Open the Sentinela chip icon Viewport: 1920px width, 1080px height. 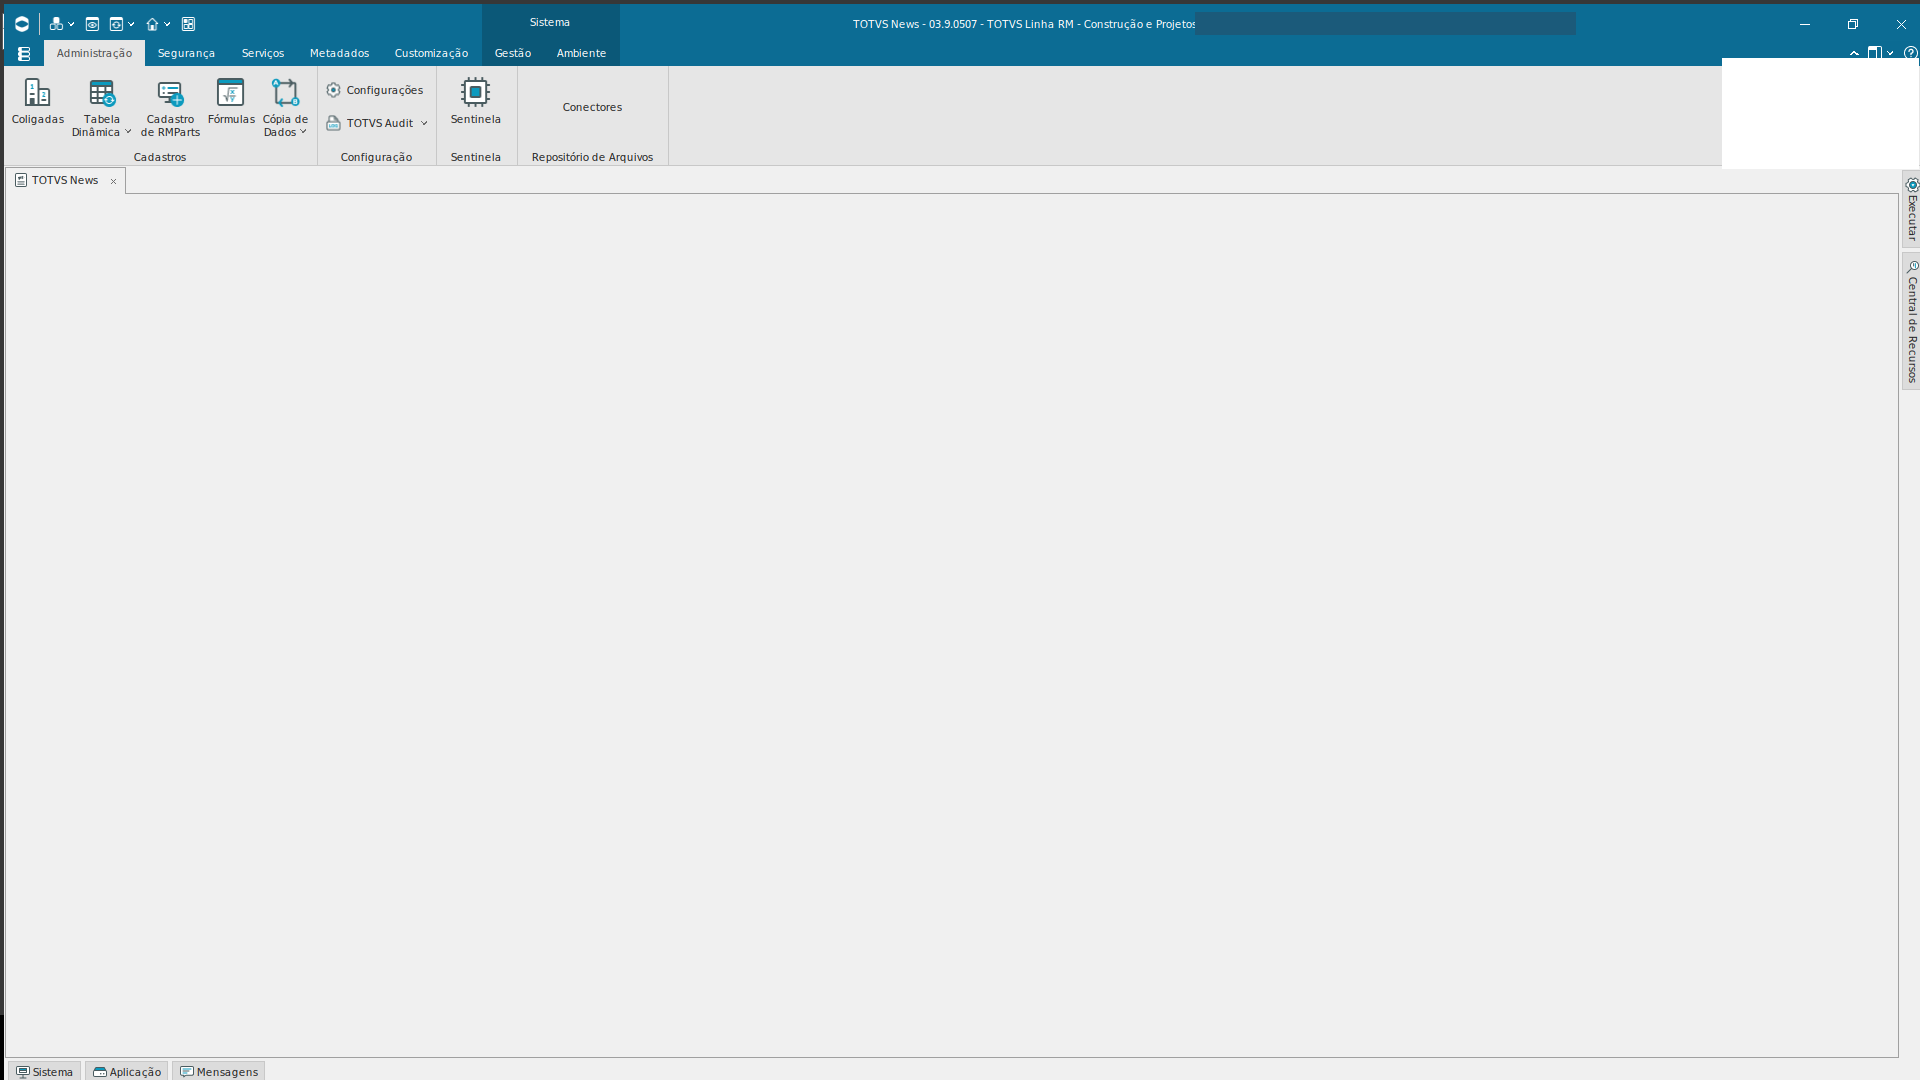coord(475,92)
